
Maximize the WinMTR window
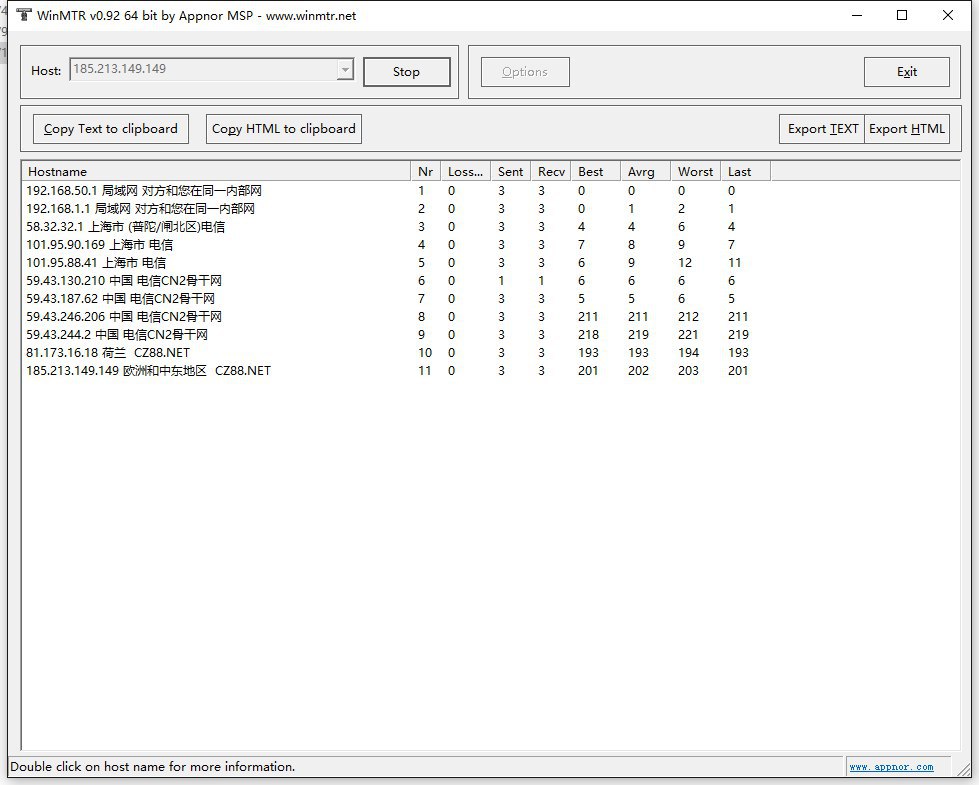tap(902, 15)
